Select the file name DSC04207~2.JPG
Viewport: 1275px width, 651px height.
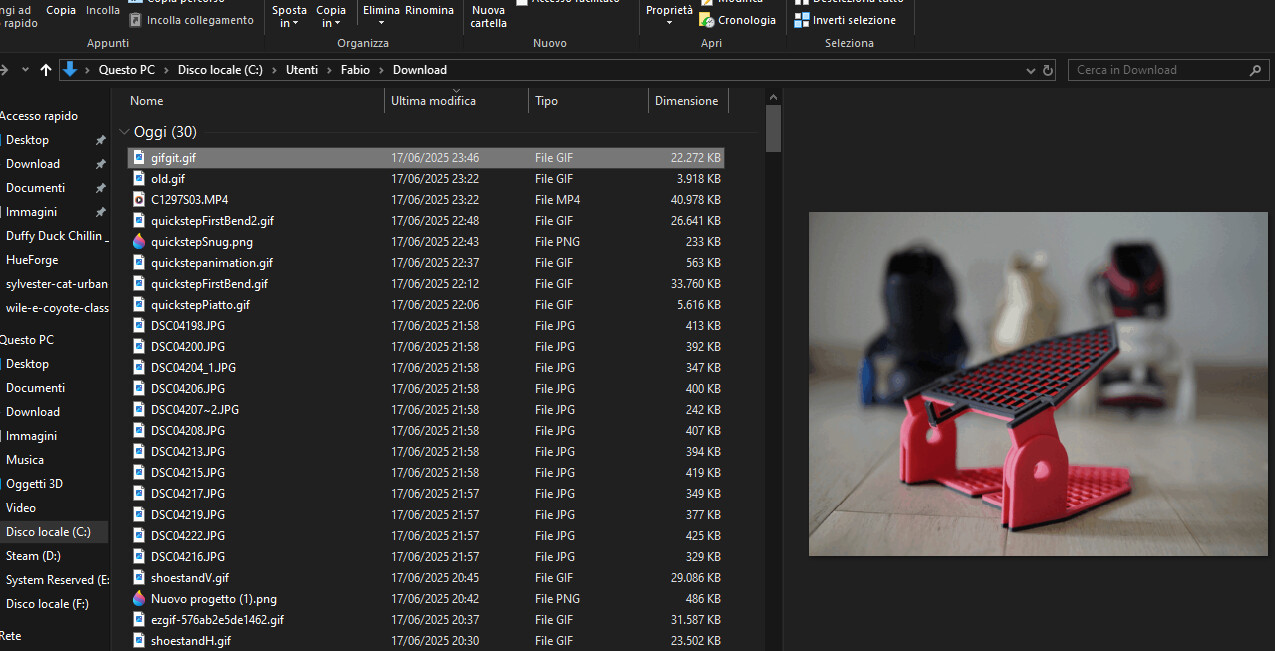(195, 410)
